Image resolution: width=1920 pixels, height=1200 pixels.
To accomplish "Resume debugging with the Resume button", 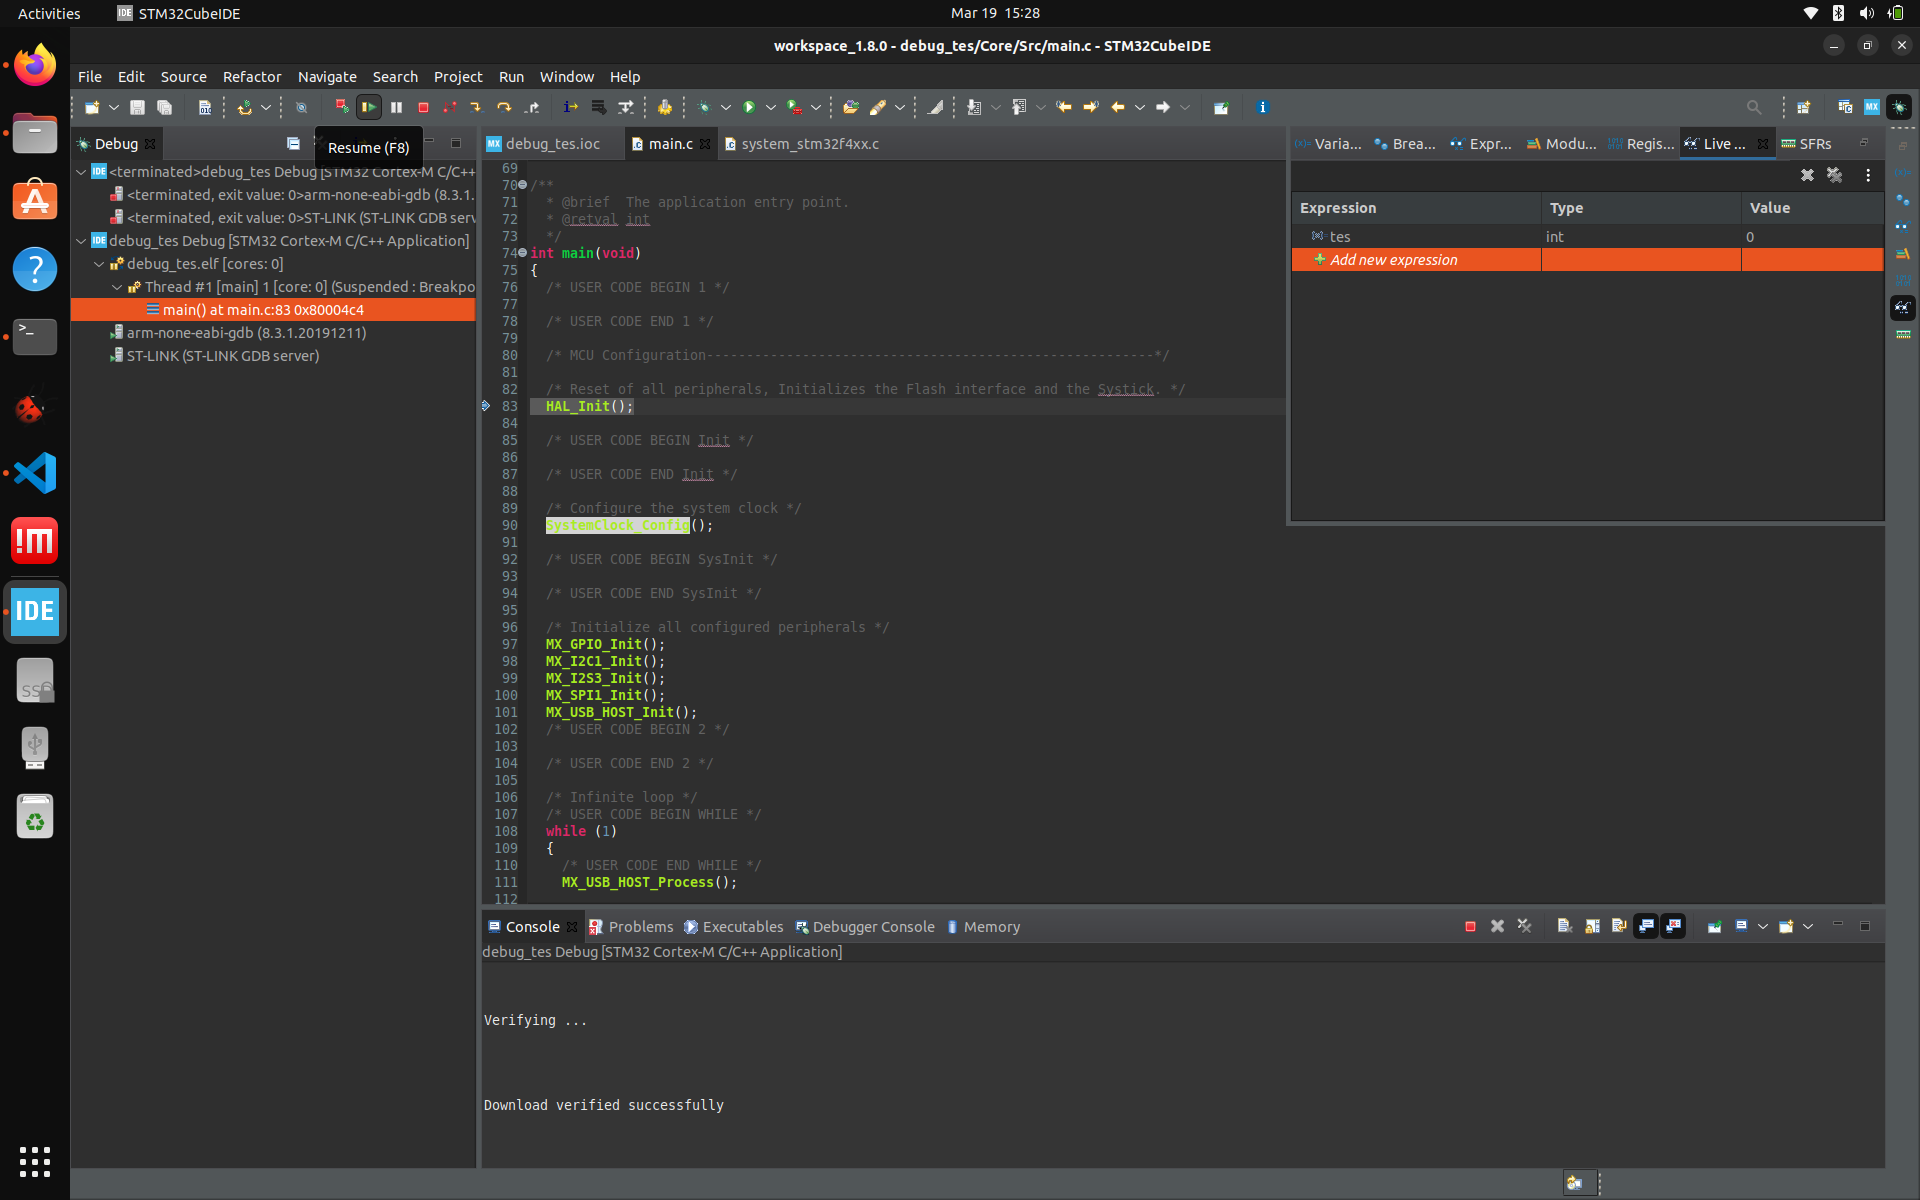I will 369,107.
